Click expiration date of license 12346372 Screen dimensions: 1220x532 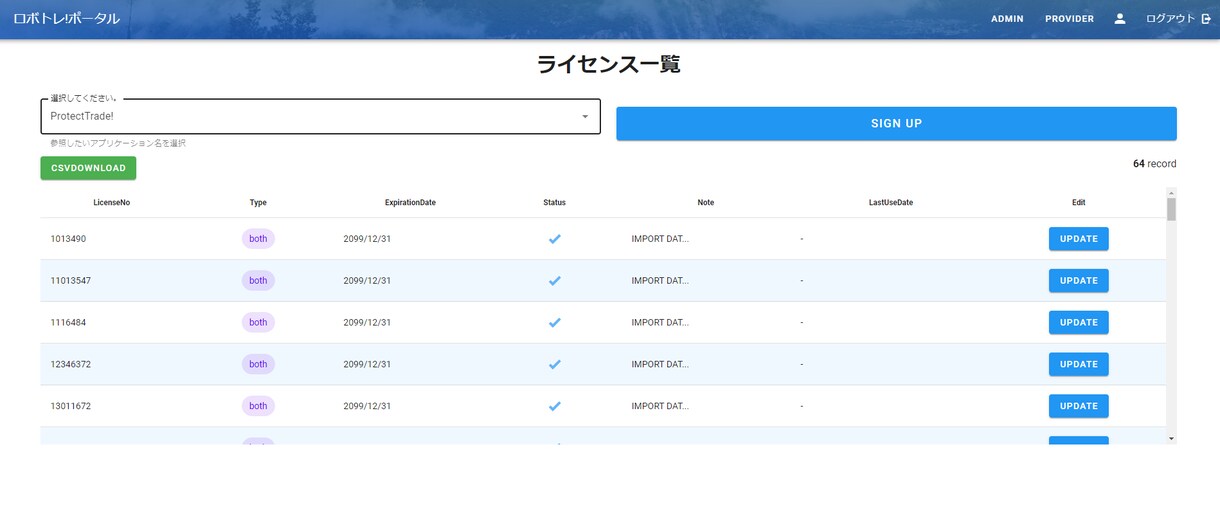click(x=367, y=365)
